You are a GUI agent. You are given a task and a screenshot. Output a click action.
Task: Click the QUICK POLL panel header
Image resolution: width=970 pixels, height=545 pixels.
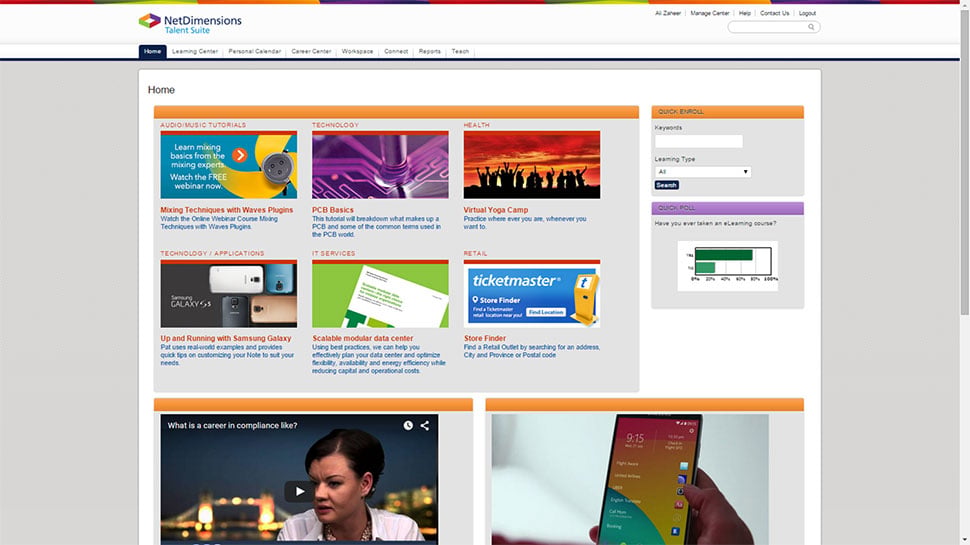click(728, 208)
